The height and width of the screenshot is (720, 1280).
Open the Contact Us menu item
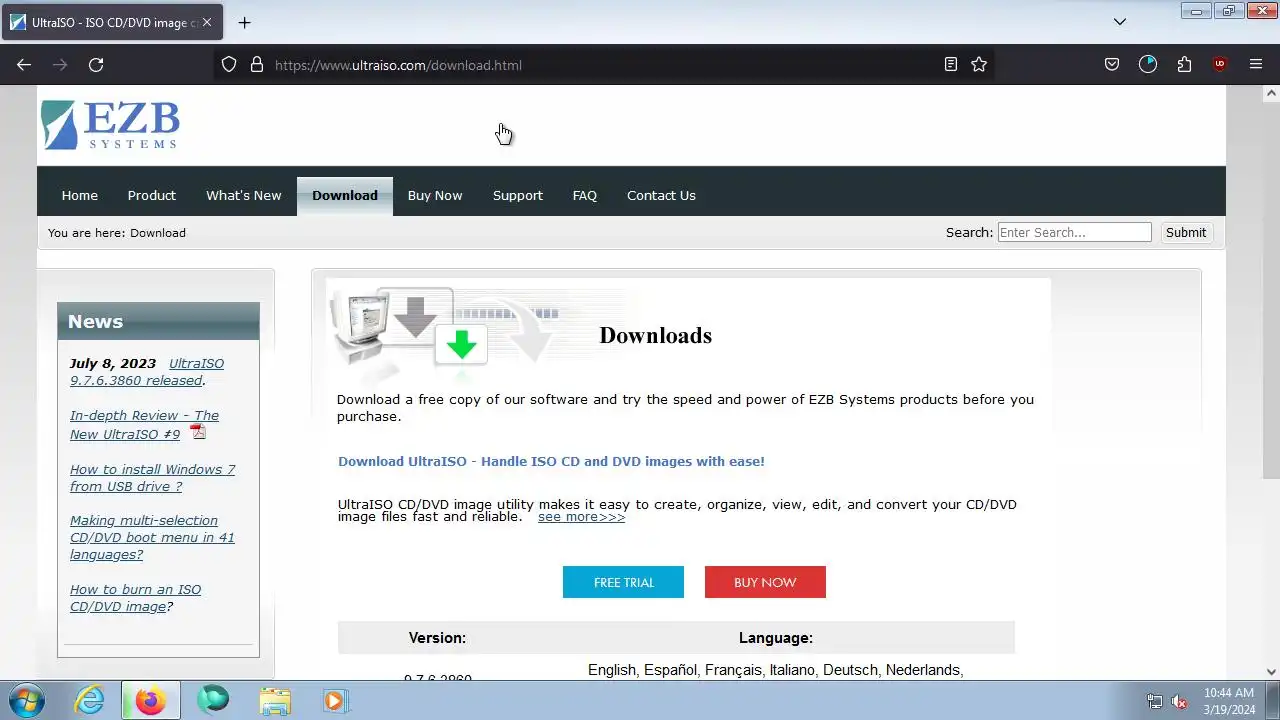[661, 195]
